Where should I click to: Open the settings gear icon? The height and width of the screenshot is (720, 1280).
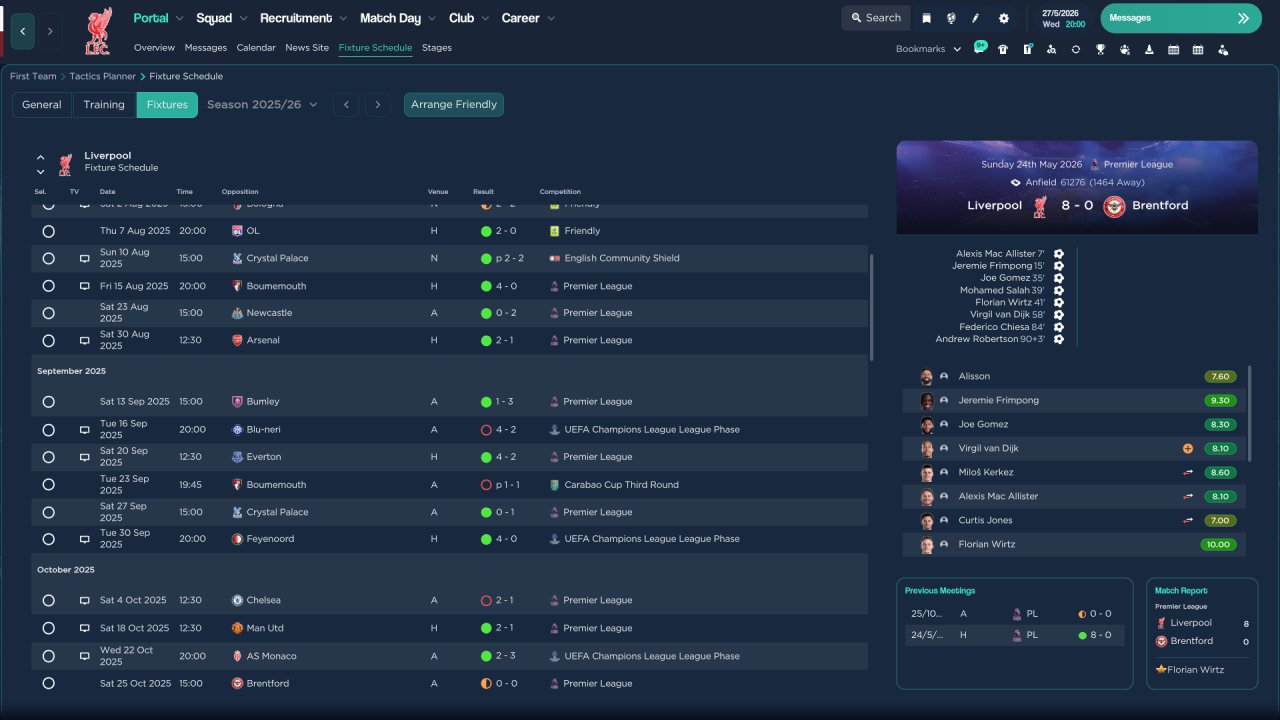(1004, 18)
